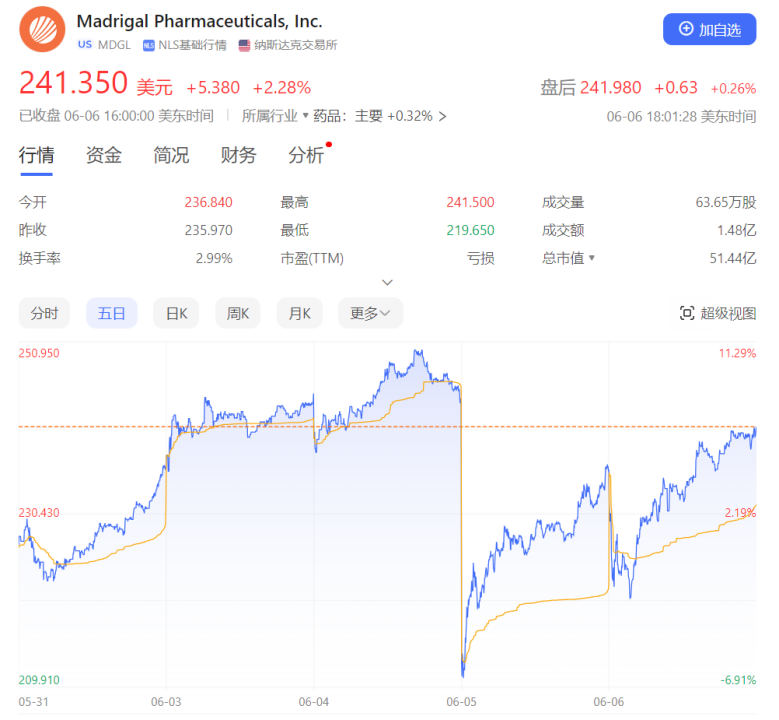Open the 更多 chart period dropdown

[370, 313]
